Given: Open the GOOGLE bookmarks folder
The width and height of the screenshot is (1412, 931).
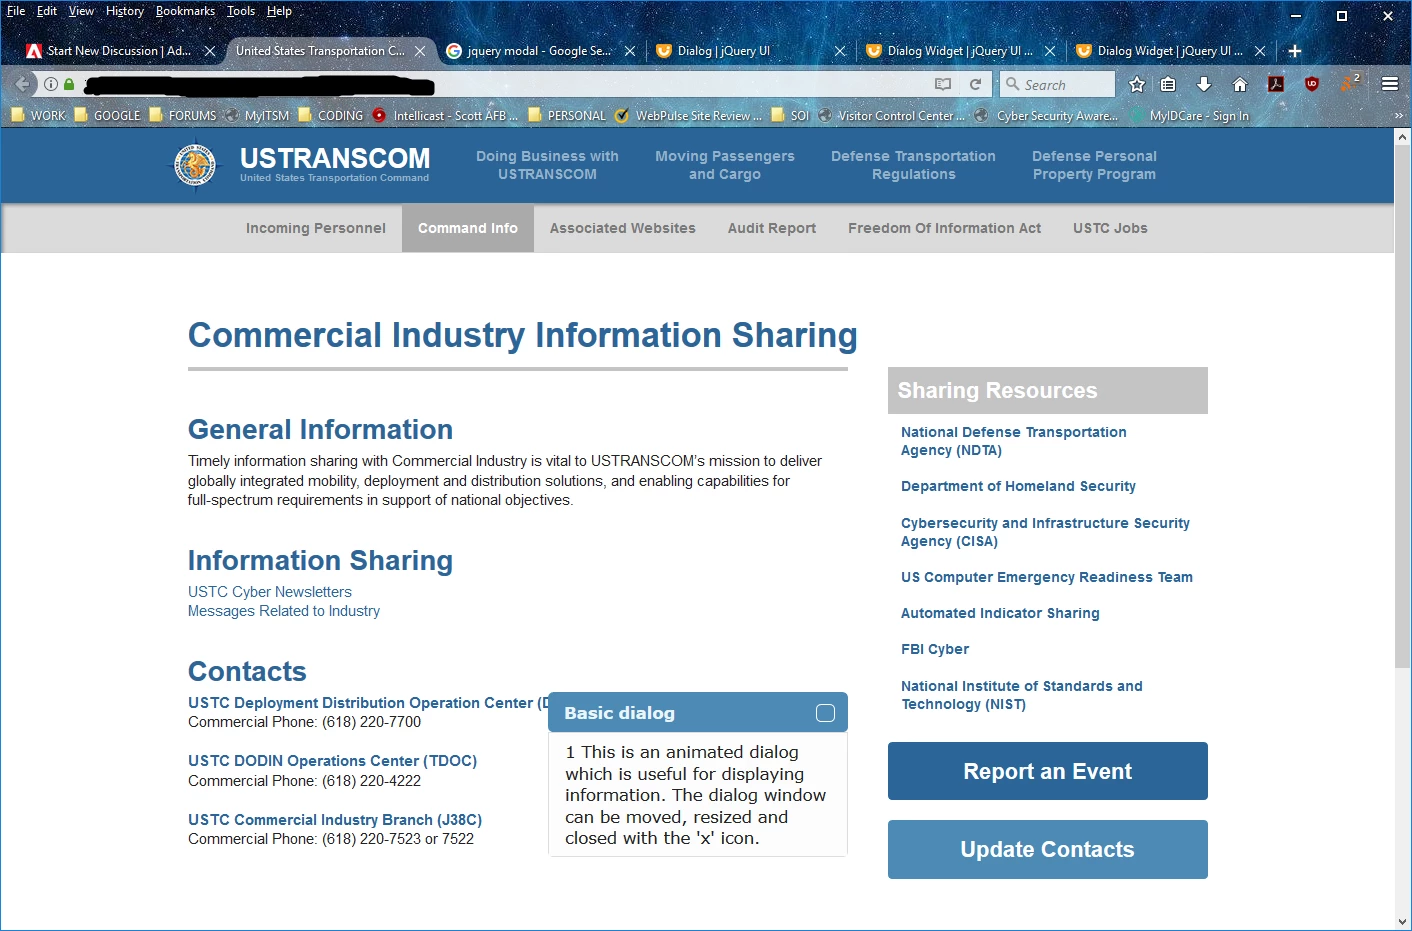Looking at the screenshot, I should [x=107, y=116].
